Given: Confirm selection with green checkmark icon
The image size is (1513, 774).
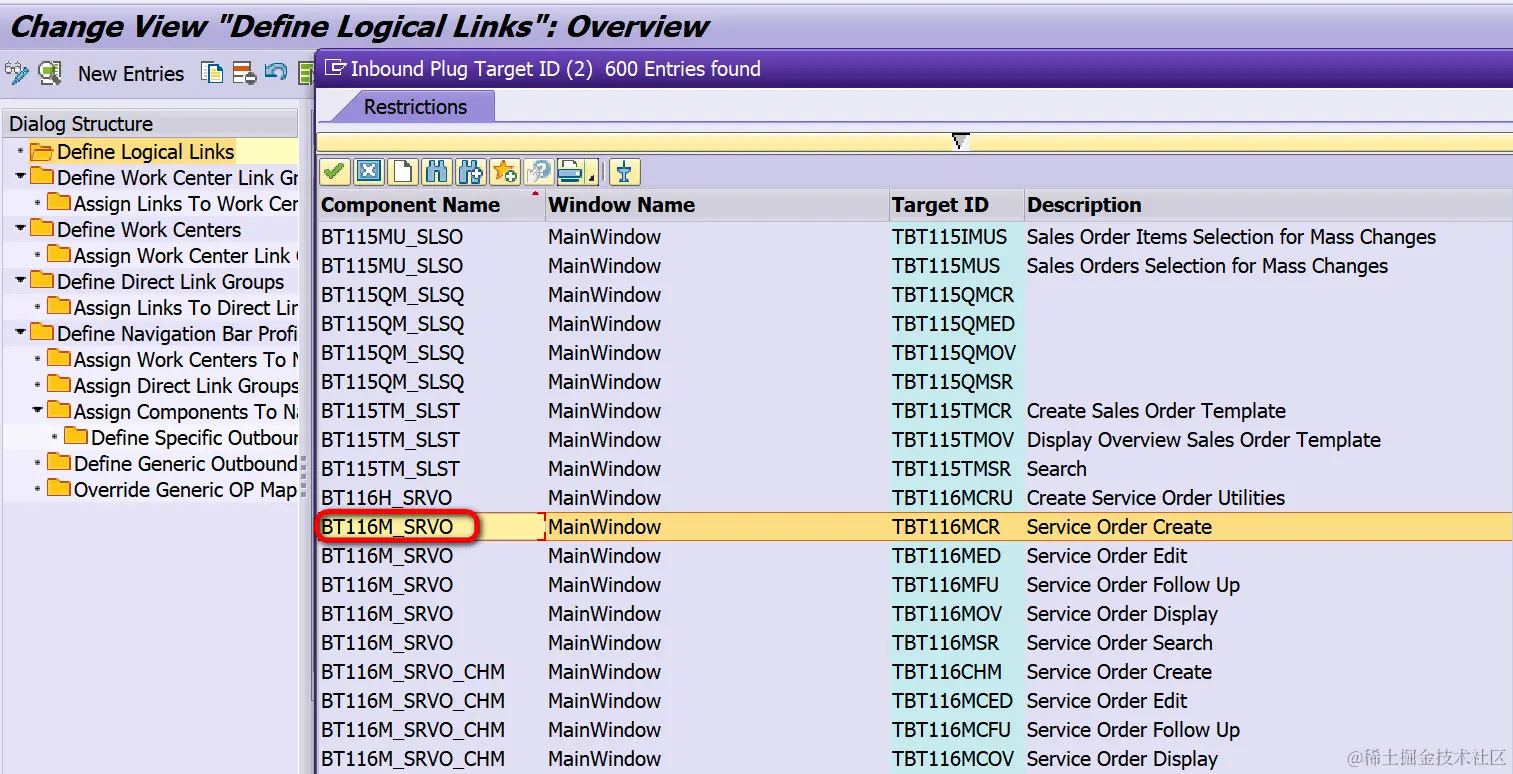Looking at the screenshot, I should (x=335, y=172).
